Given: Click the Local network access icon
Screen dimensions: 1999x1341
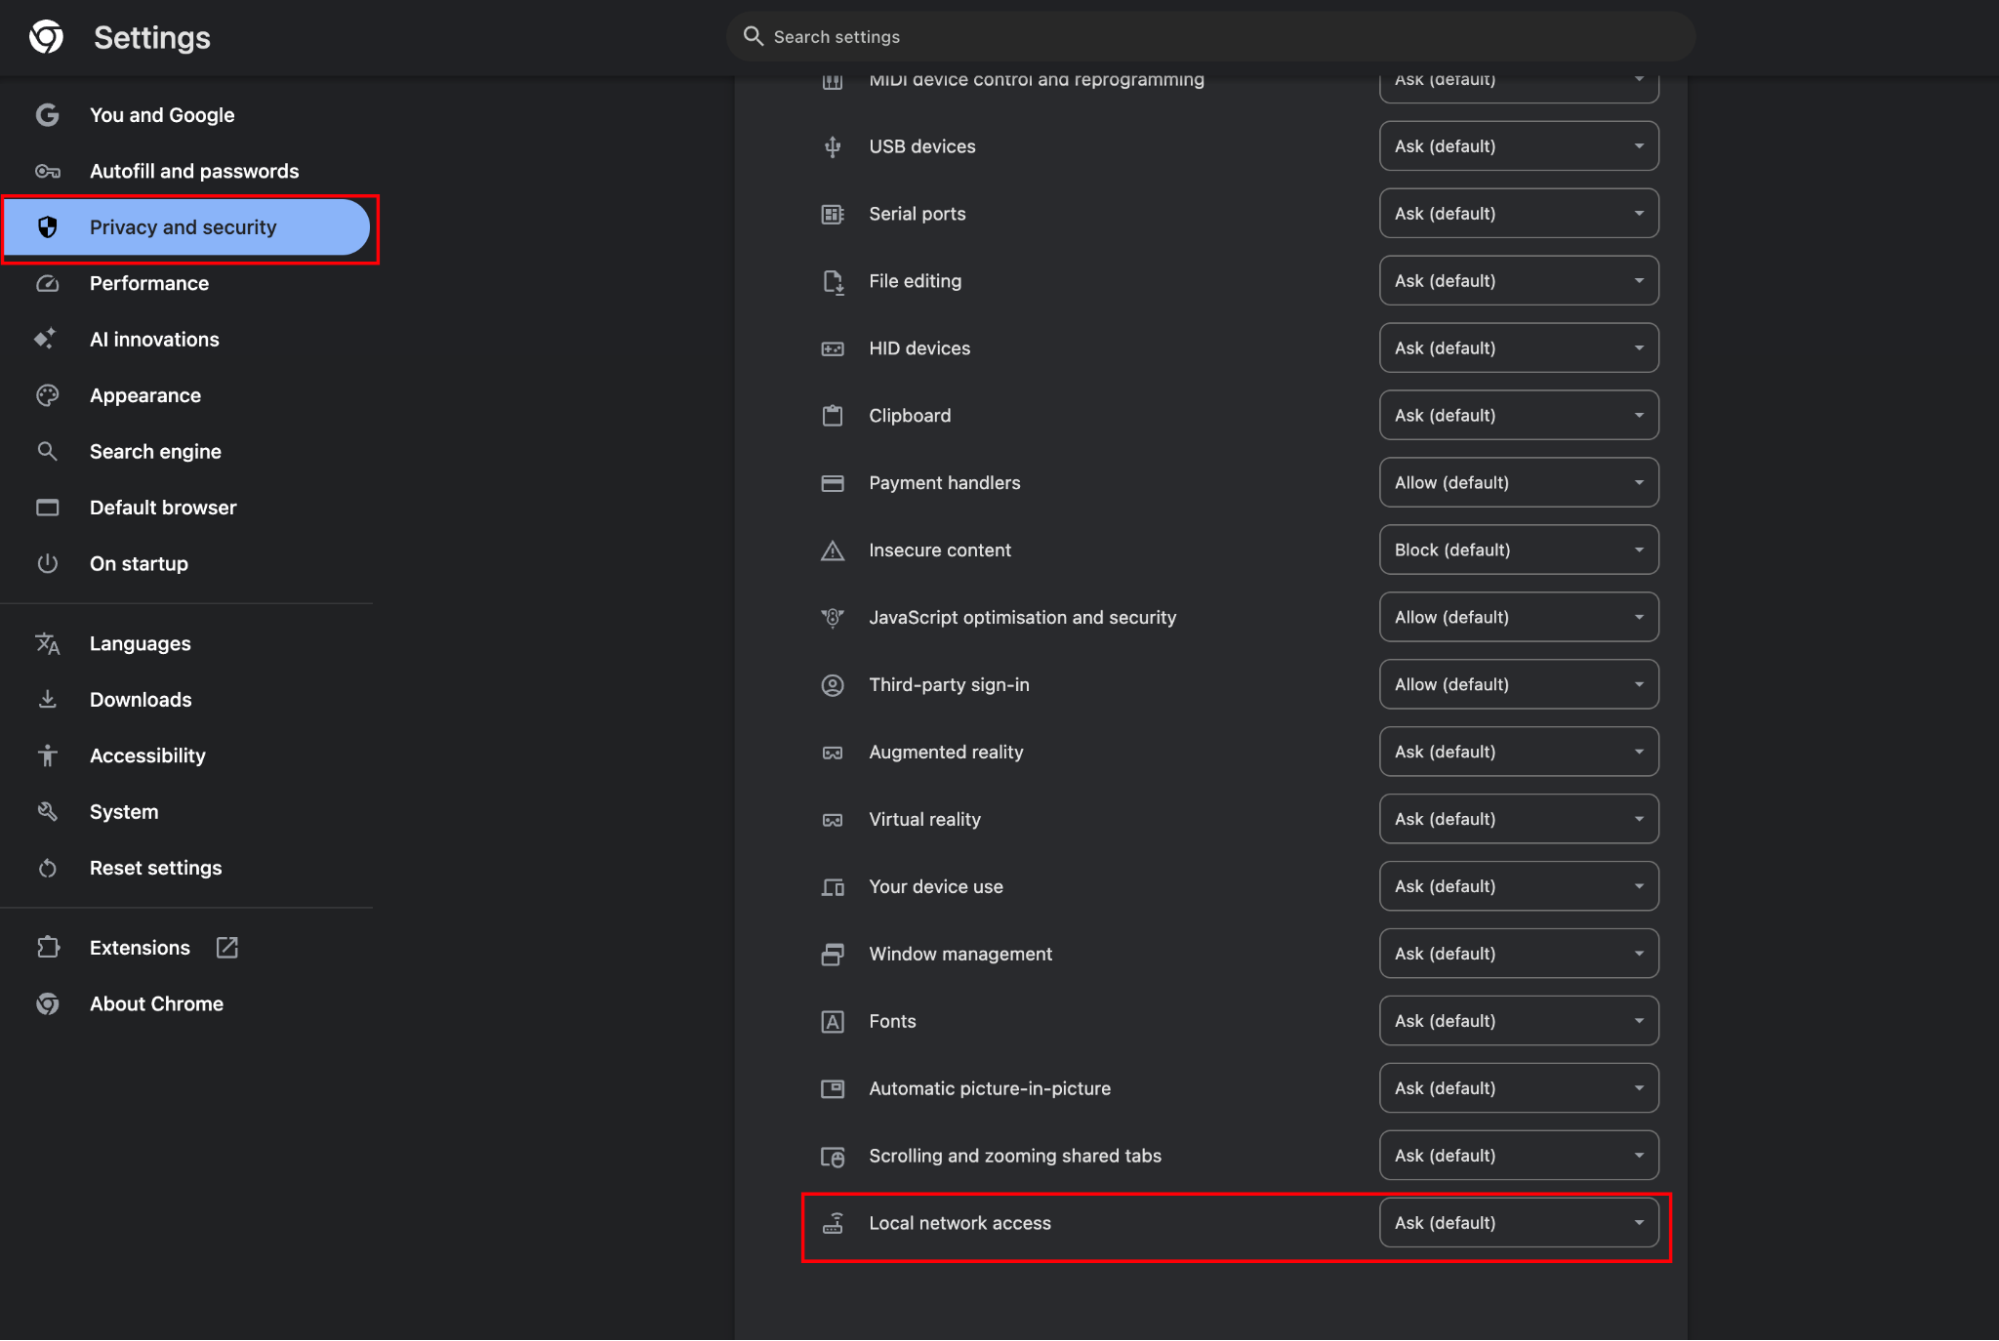Looking at the screenshot, I should coord(832,1224).
